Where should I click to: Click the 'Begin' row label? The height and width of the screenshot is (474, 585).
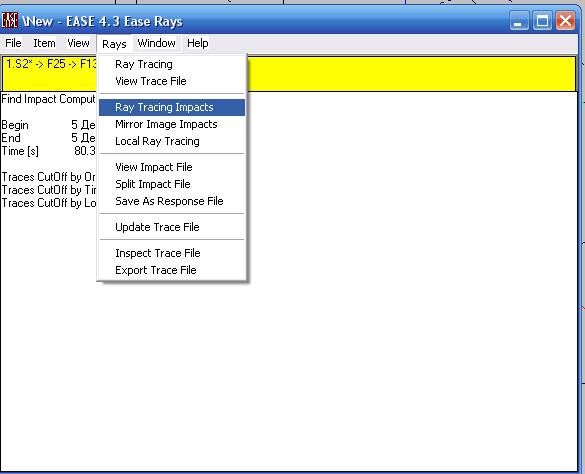click(15, 125)
